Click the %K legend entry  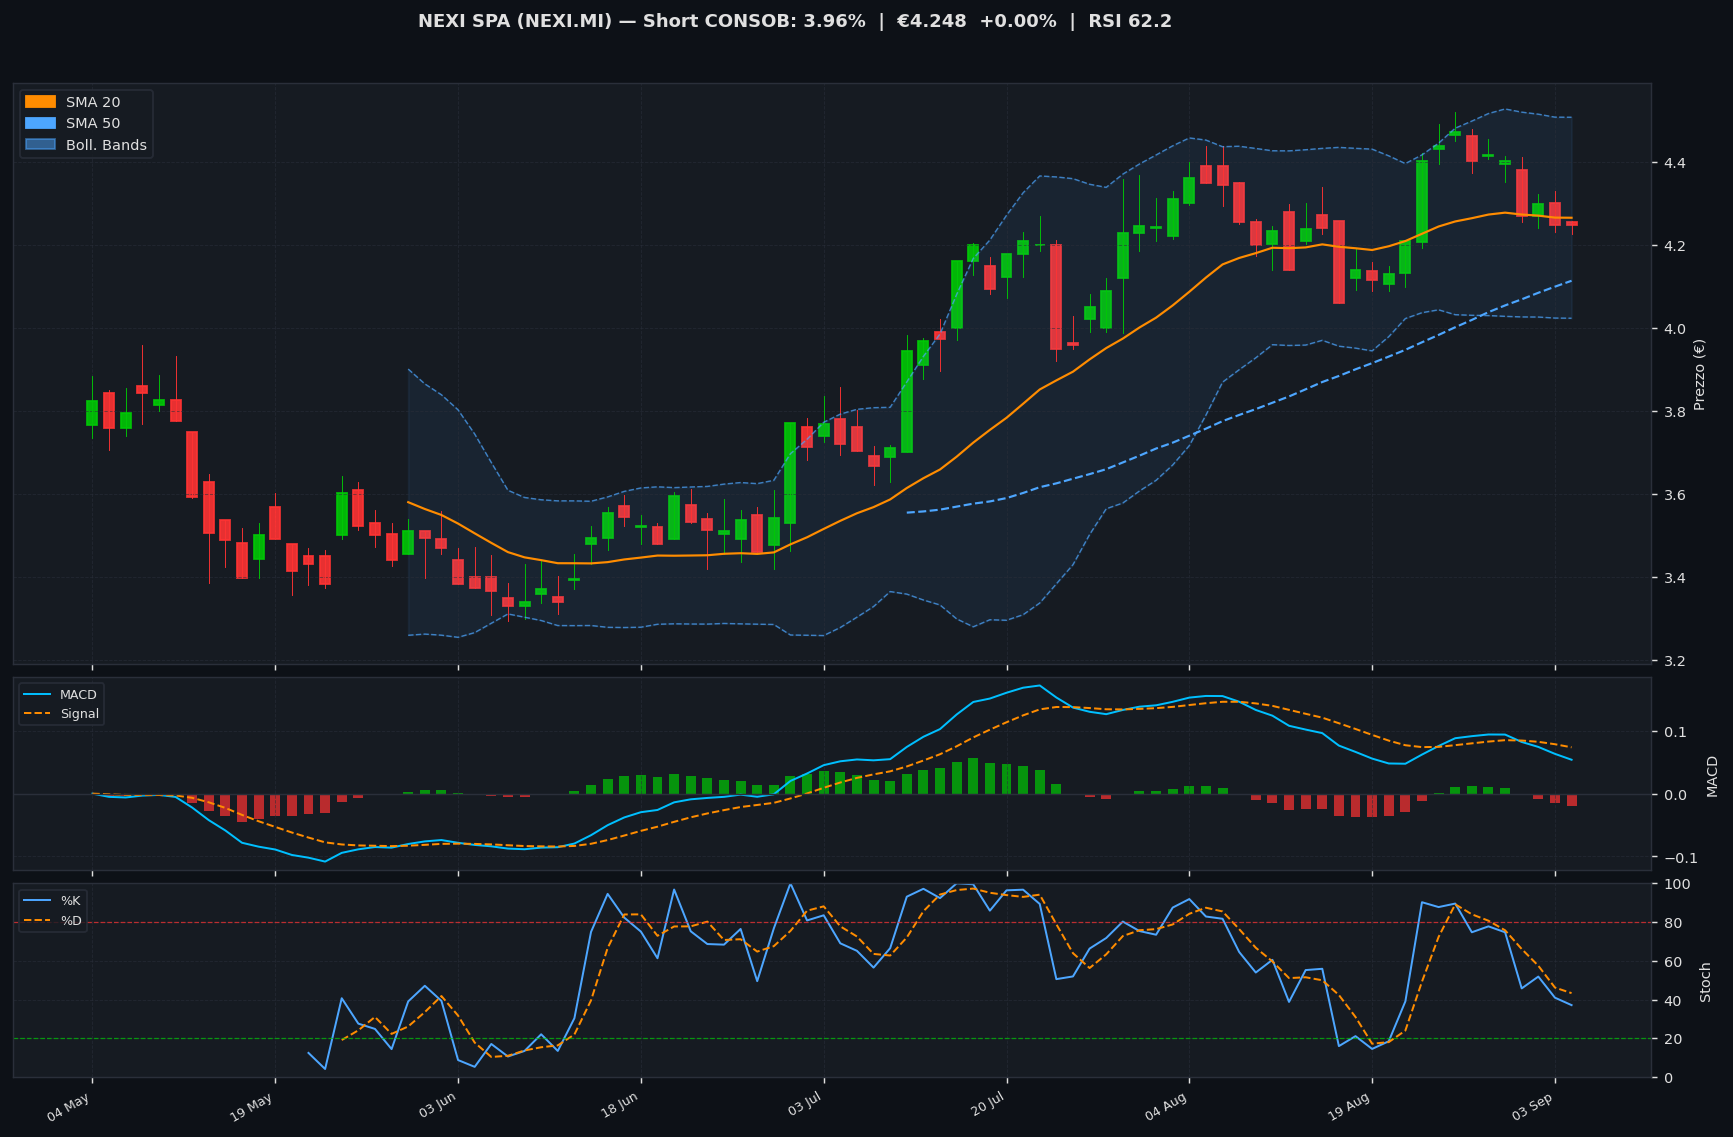(53, 900)
